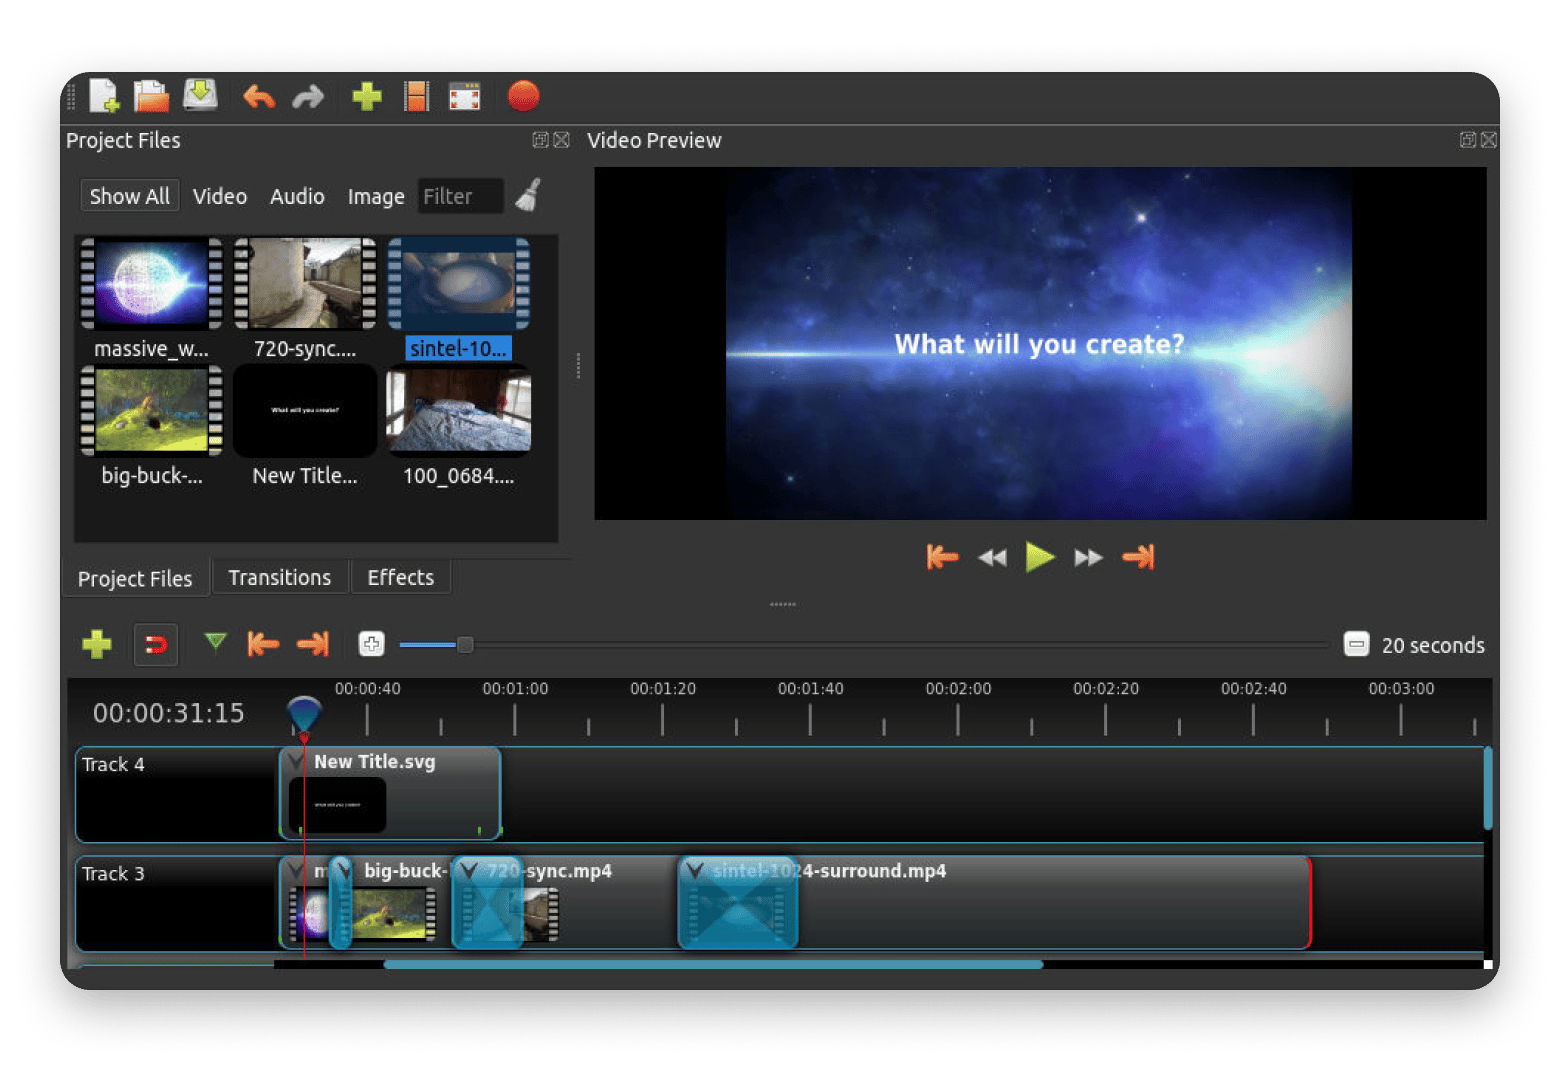The width and height of the screenshot is (1560, 1070).
Task: Filter project files to show only Video
Action: tap(220, 196)
